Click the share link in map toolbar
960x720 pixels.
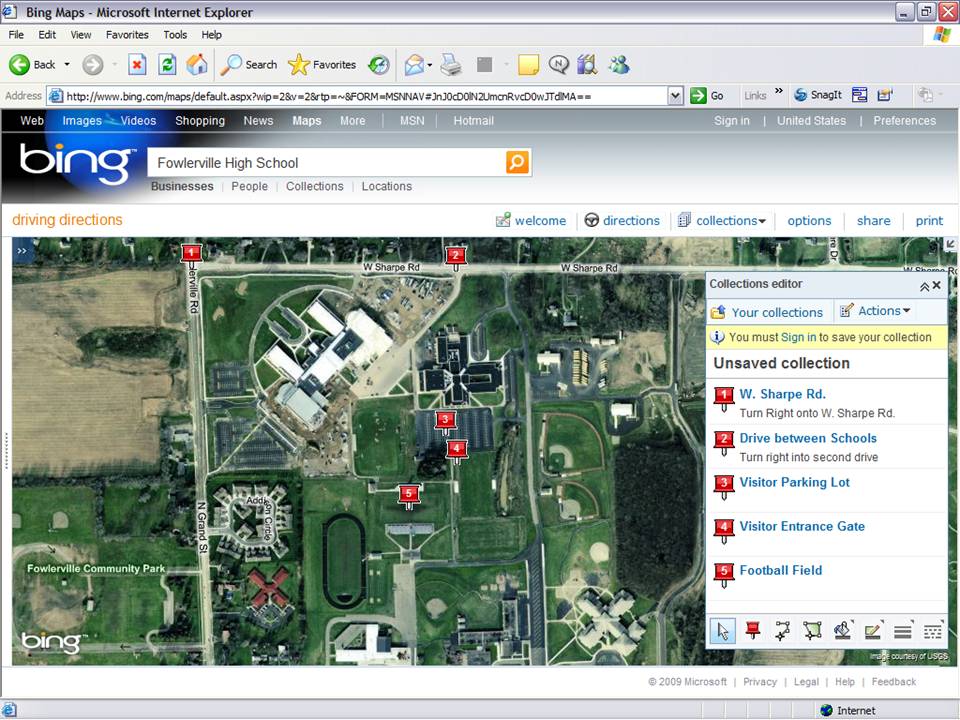(874, 220)
